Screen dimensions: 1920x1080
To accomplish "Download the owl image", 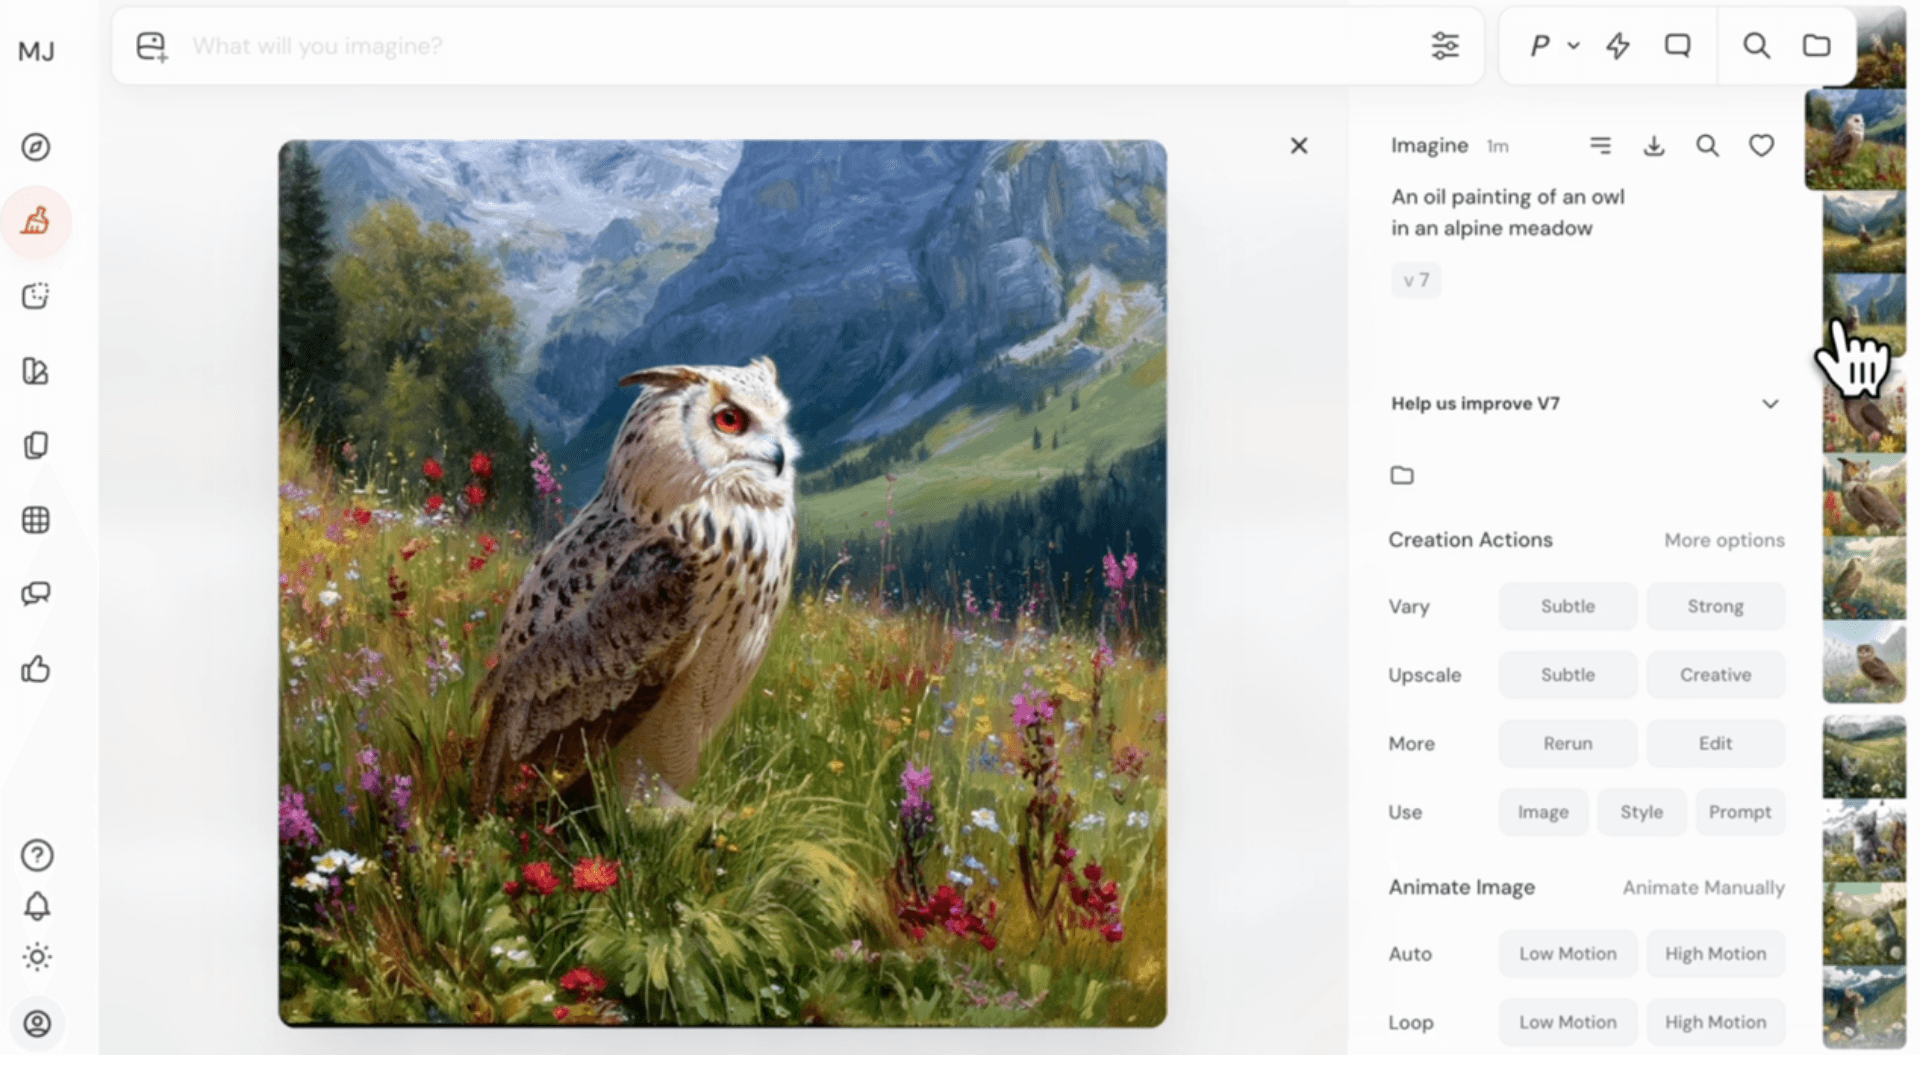I will [1654, 146].
